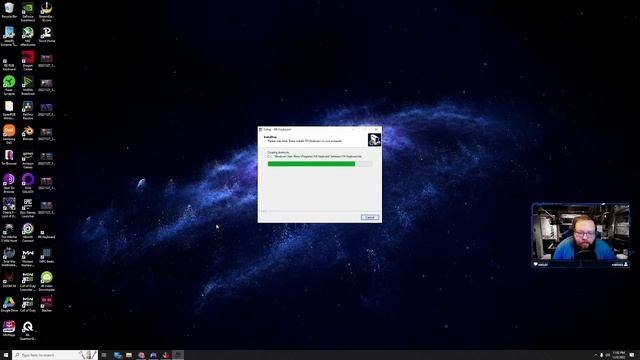Click the taskbar search box
Image resolution: width=640 pixels, height=360 pixels.
coord(55,355)
